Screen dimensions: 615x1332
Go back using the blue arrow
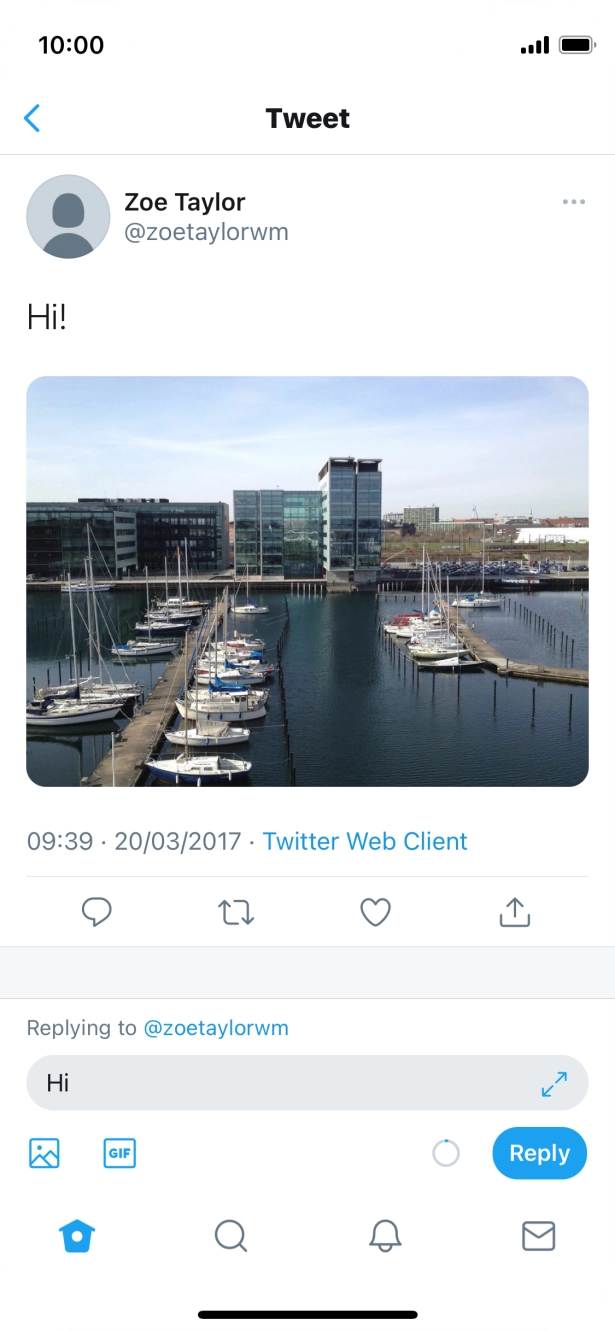coord(32,119)
